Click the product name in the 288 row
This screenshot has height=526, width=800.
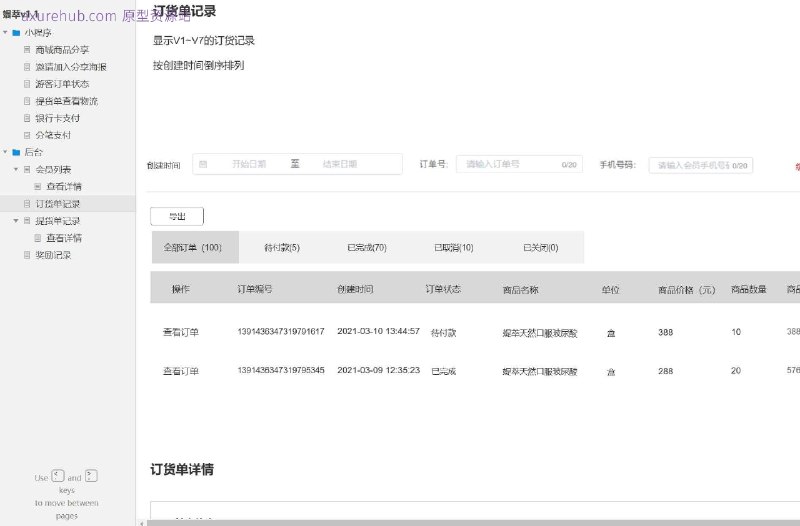tap(540, 371)
